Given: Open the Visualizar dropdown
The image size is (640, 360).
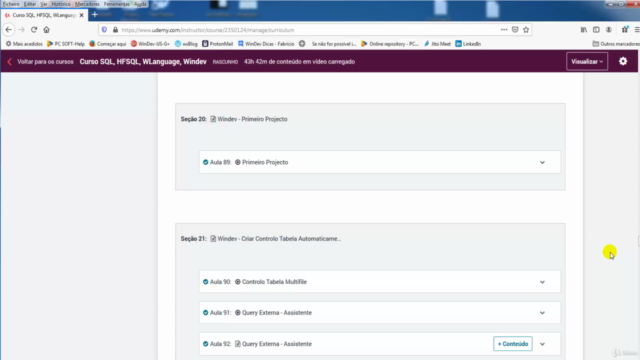Looking at the screenshot, I should coord(587,62).
